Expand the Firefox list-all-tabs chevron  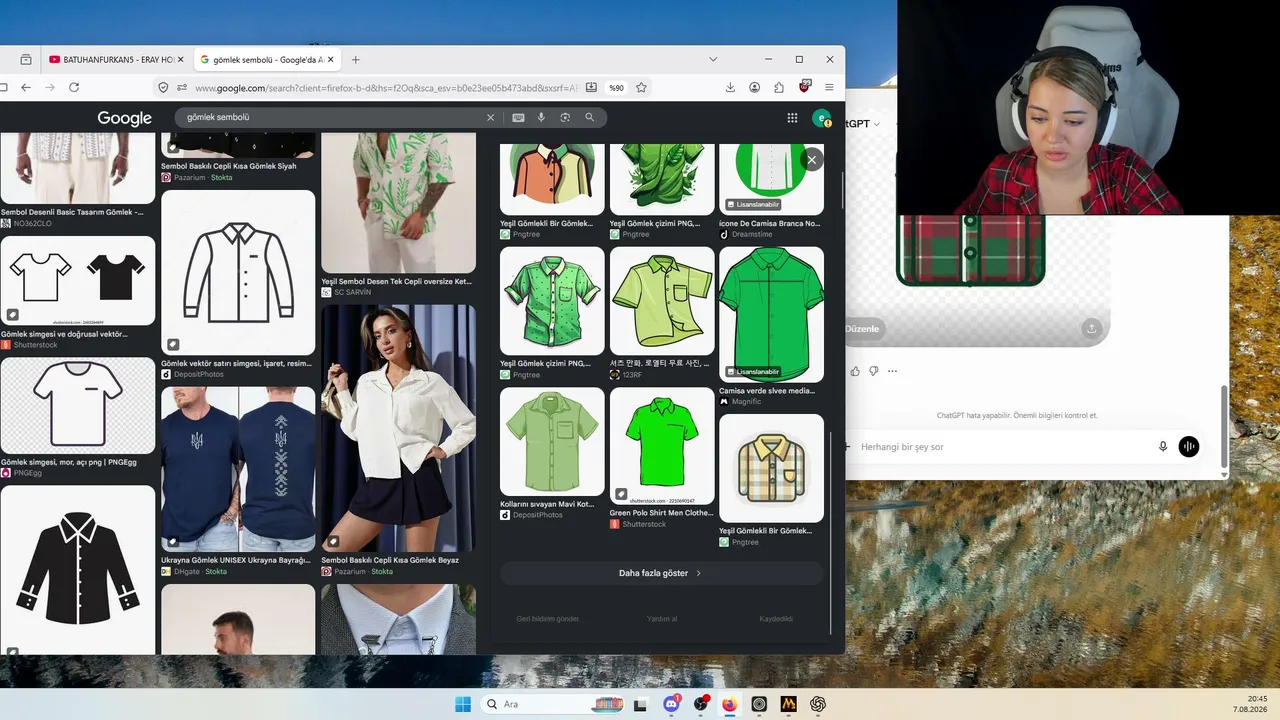713,60
